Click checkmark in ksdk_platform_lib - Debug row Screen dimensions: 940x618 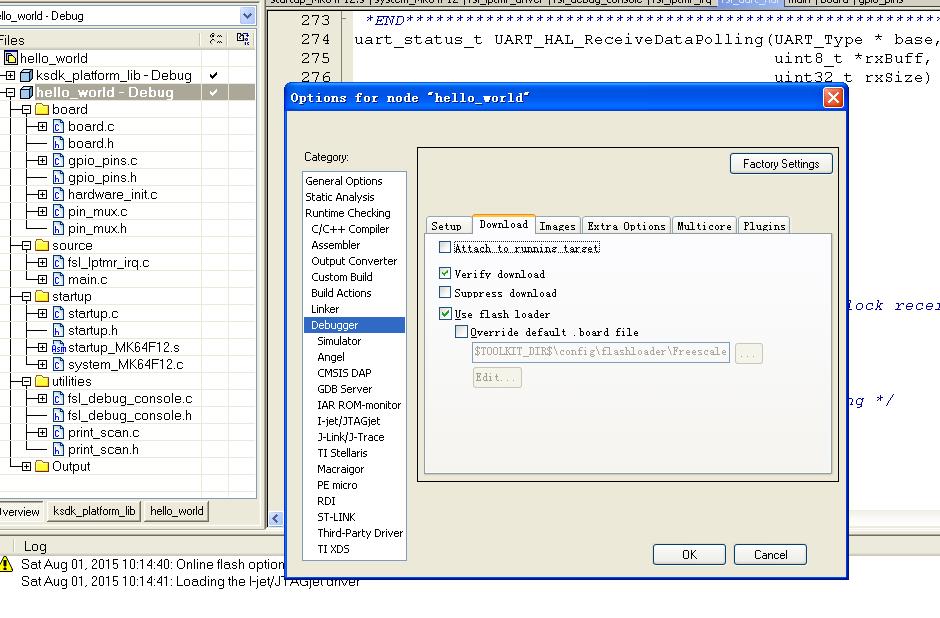coord(213,76)
